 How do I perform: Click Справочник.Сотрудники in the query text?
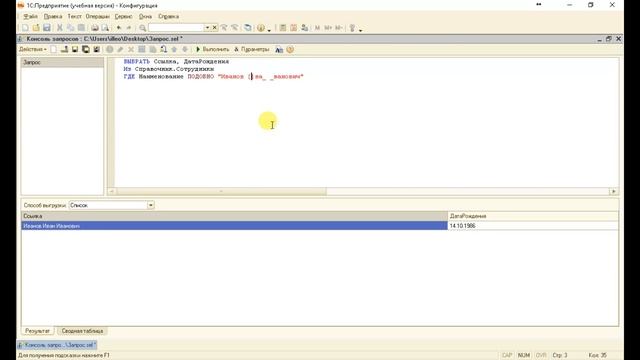[x=174, y=69]
